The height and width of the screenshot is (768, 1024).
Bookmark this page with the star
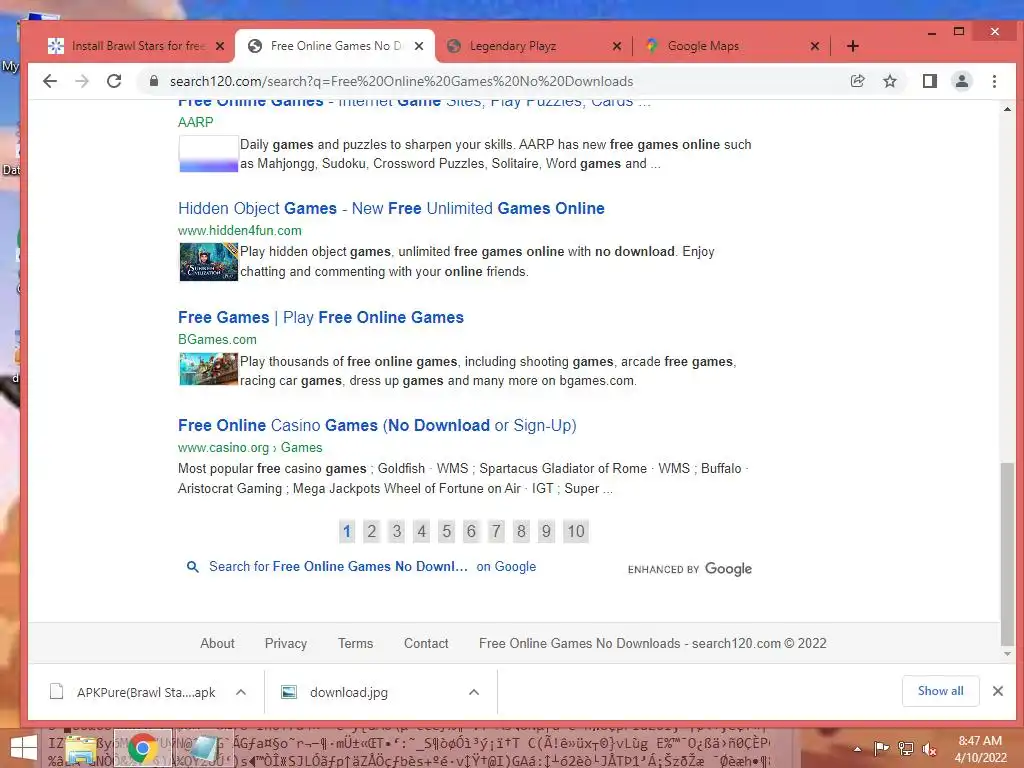pos(889,81)
